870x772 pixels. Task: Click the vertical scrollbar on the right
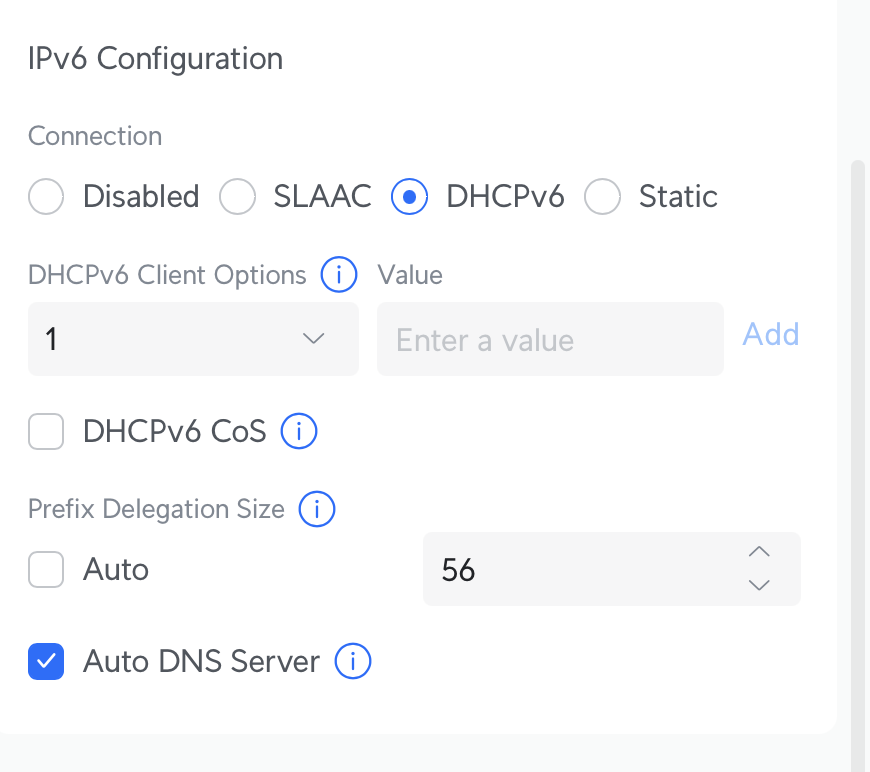pos(858,466)
